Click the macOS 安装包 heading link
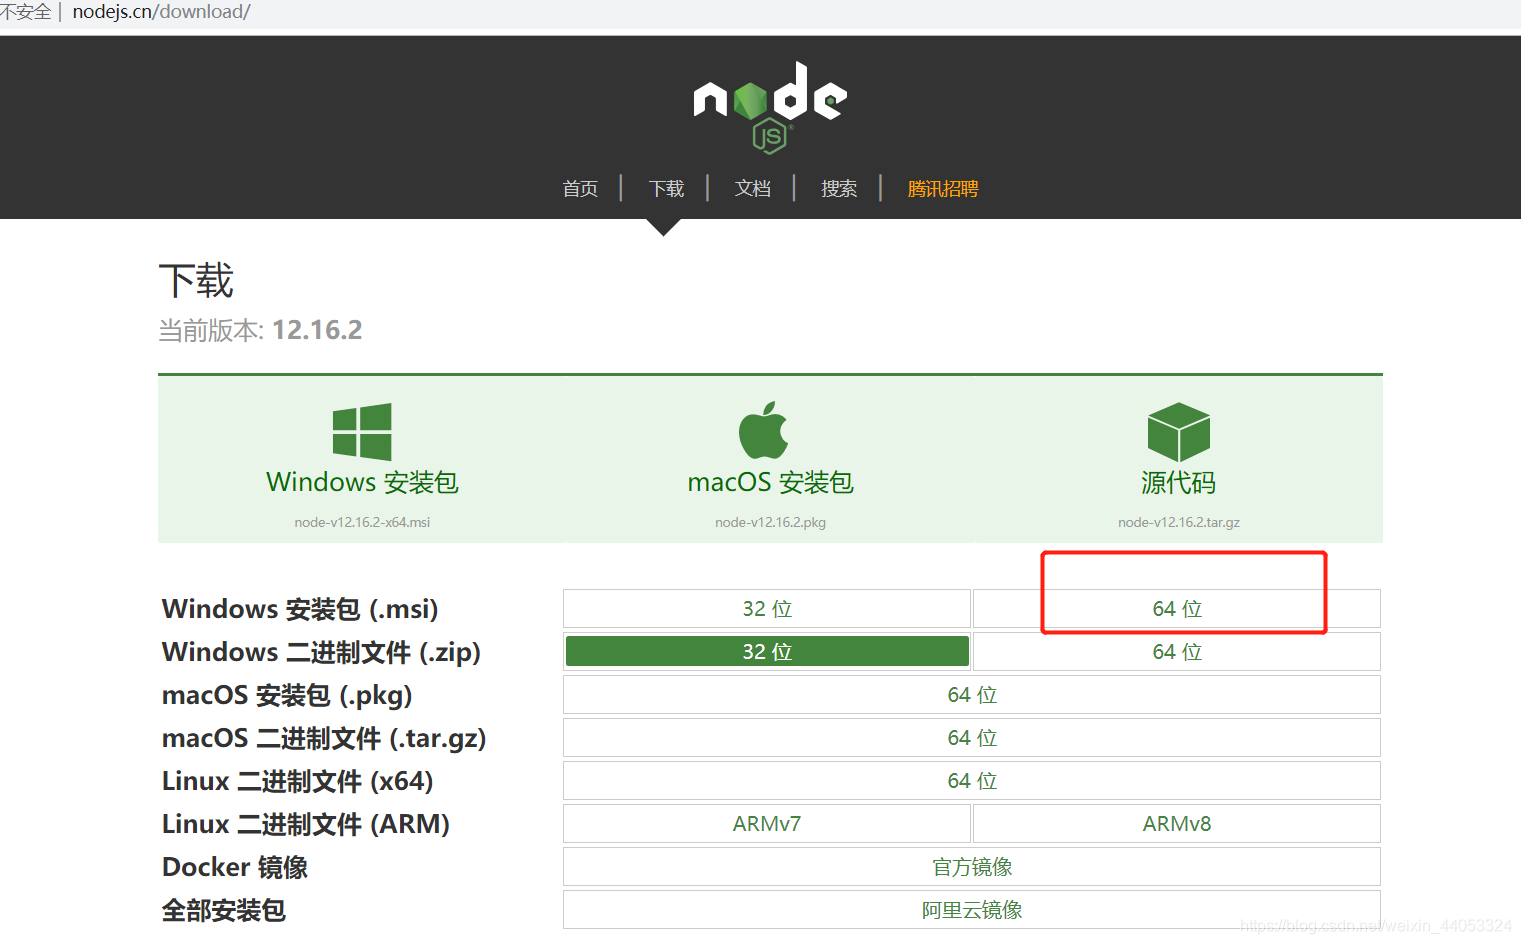The width and height of the screenshot is (1521, 944). click(x=770, y=482)
